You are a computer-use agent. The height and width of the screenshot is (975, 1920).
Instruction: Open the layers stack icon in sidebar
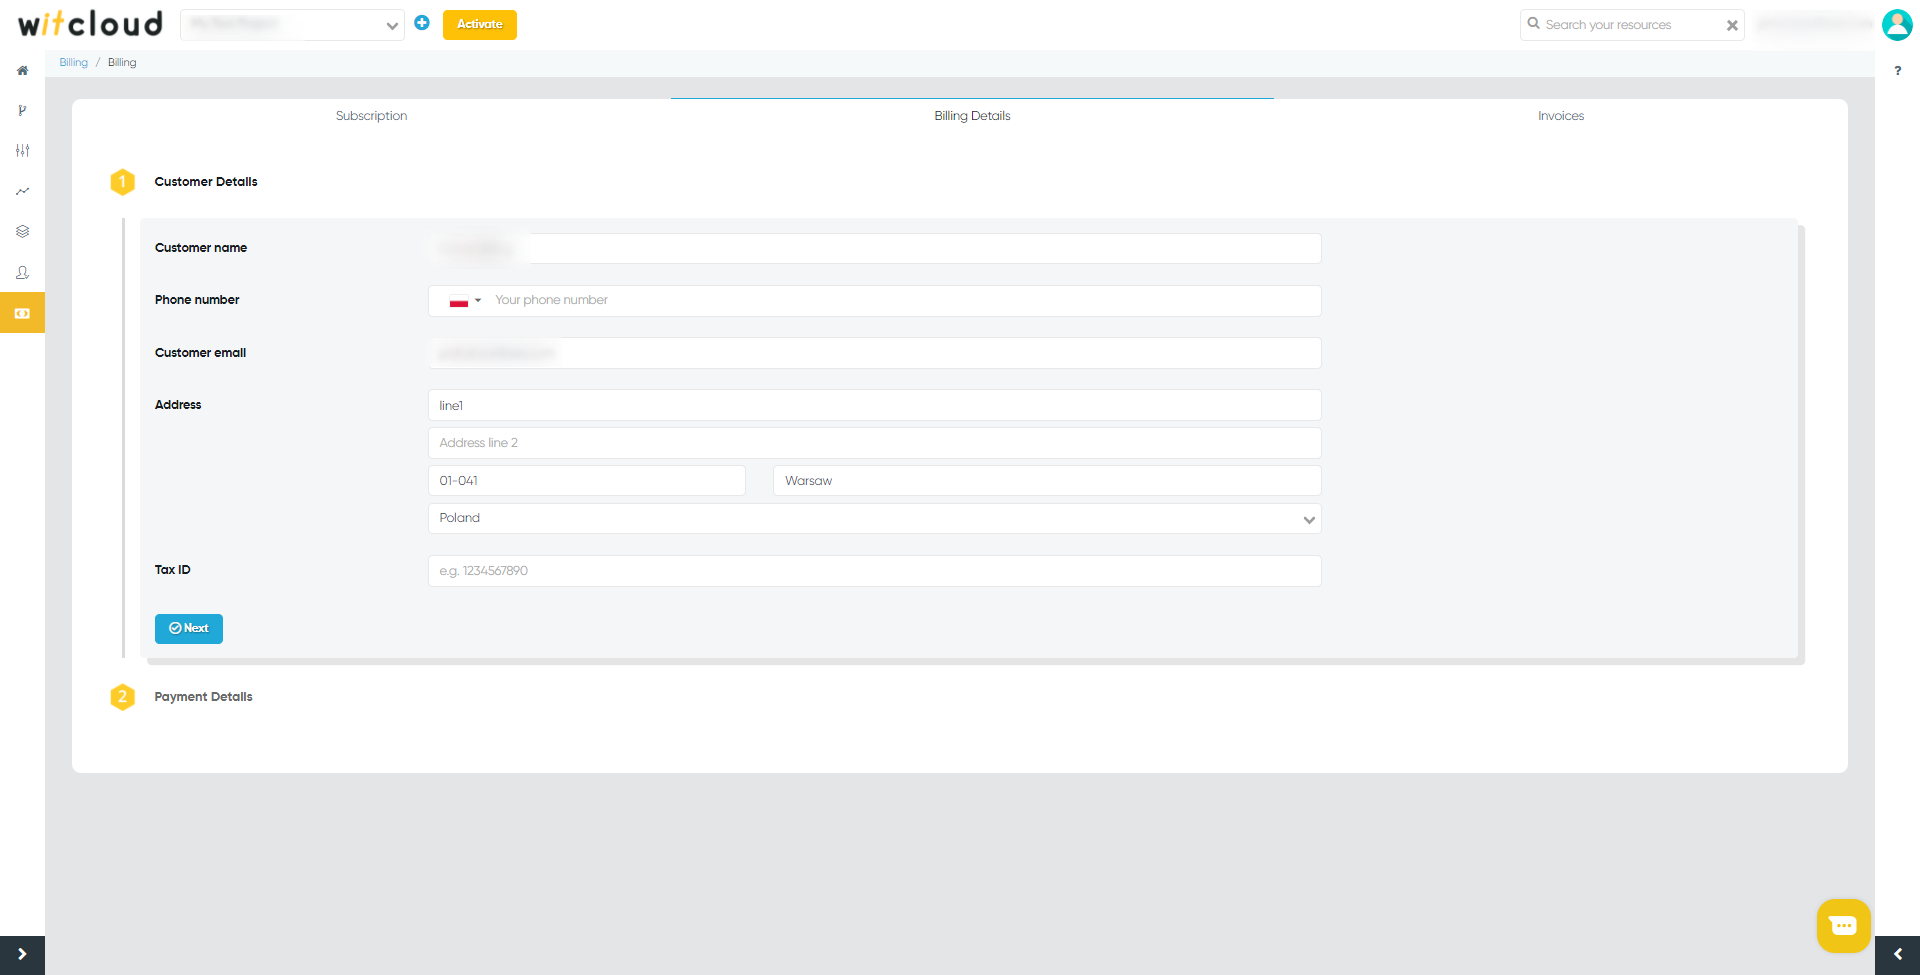pos(22,231)
